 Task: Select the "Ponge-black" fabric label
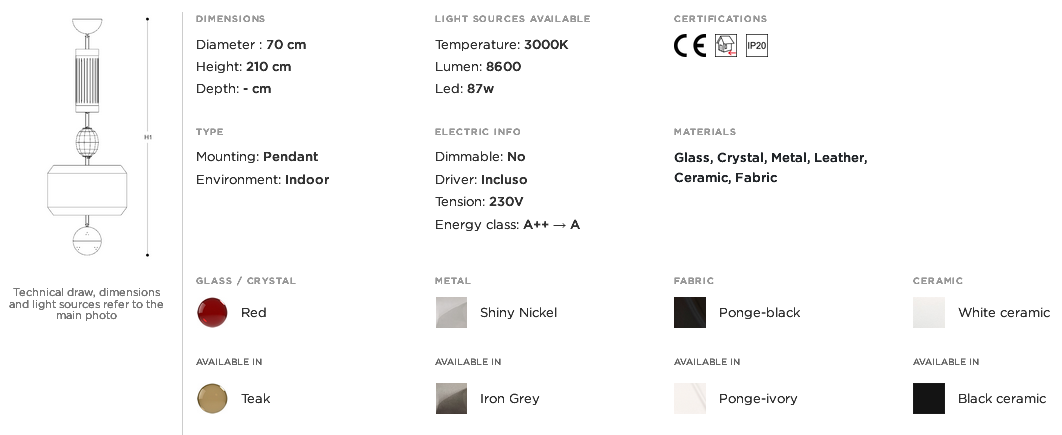tap(760, 313)
